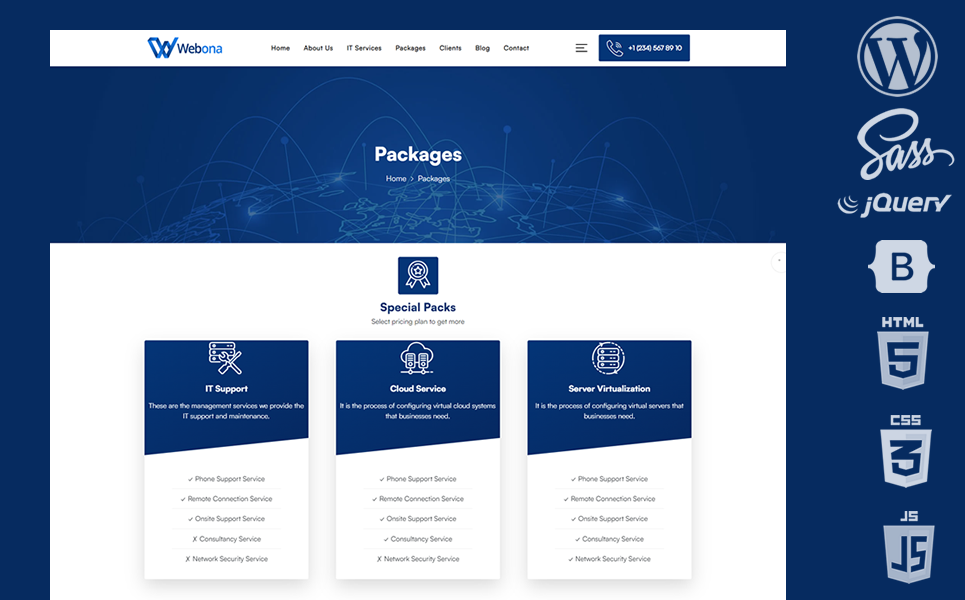Open the Packages nav menu item
The height and width of the screenshot is (600, 965).
[x=410, y=48]
